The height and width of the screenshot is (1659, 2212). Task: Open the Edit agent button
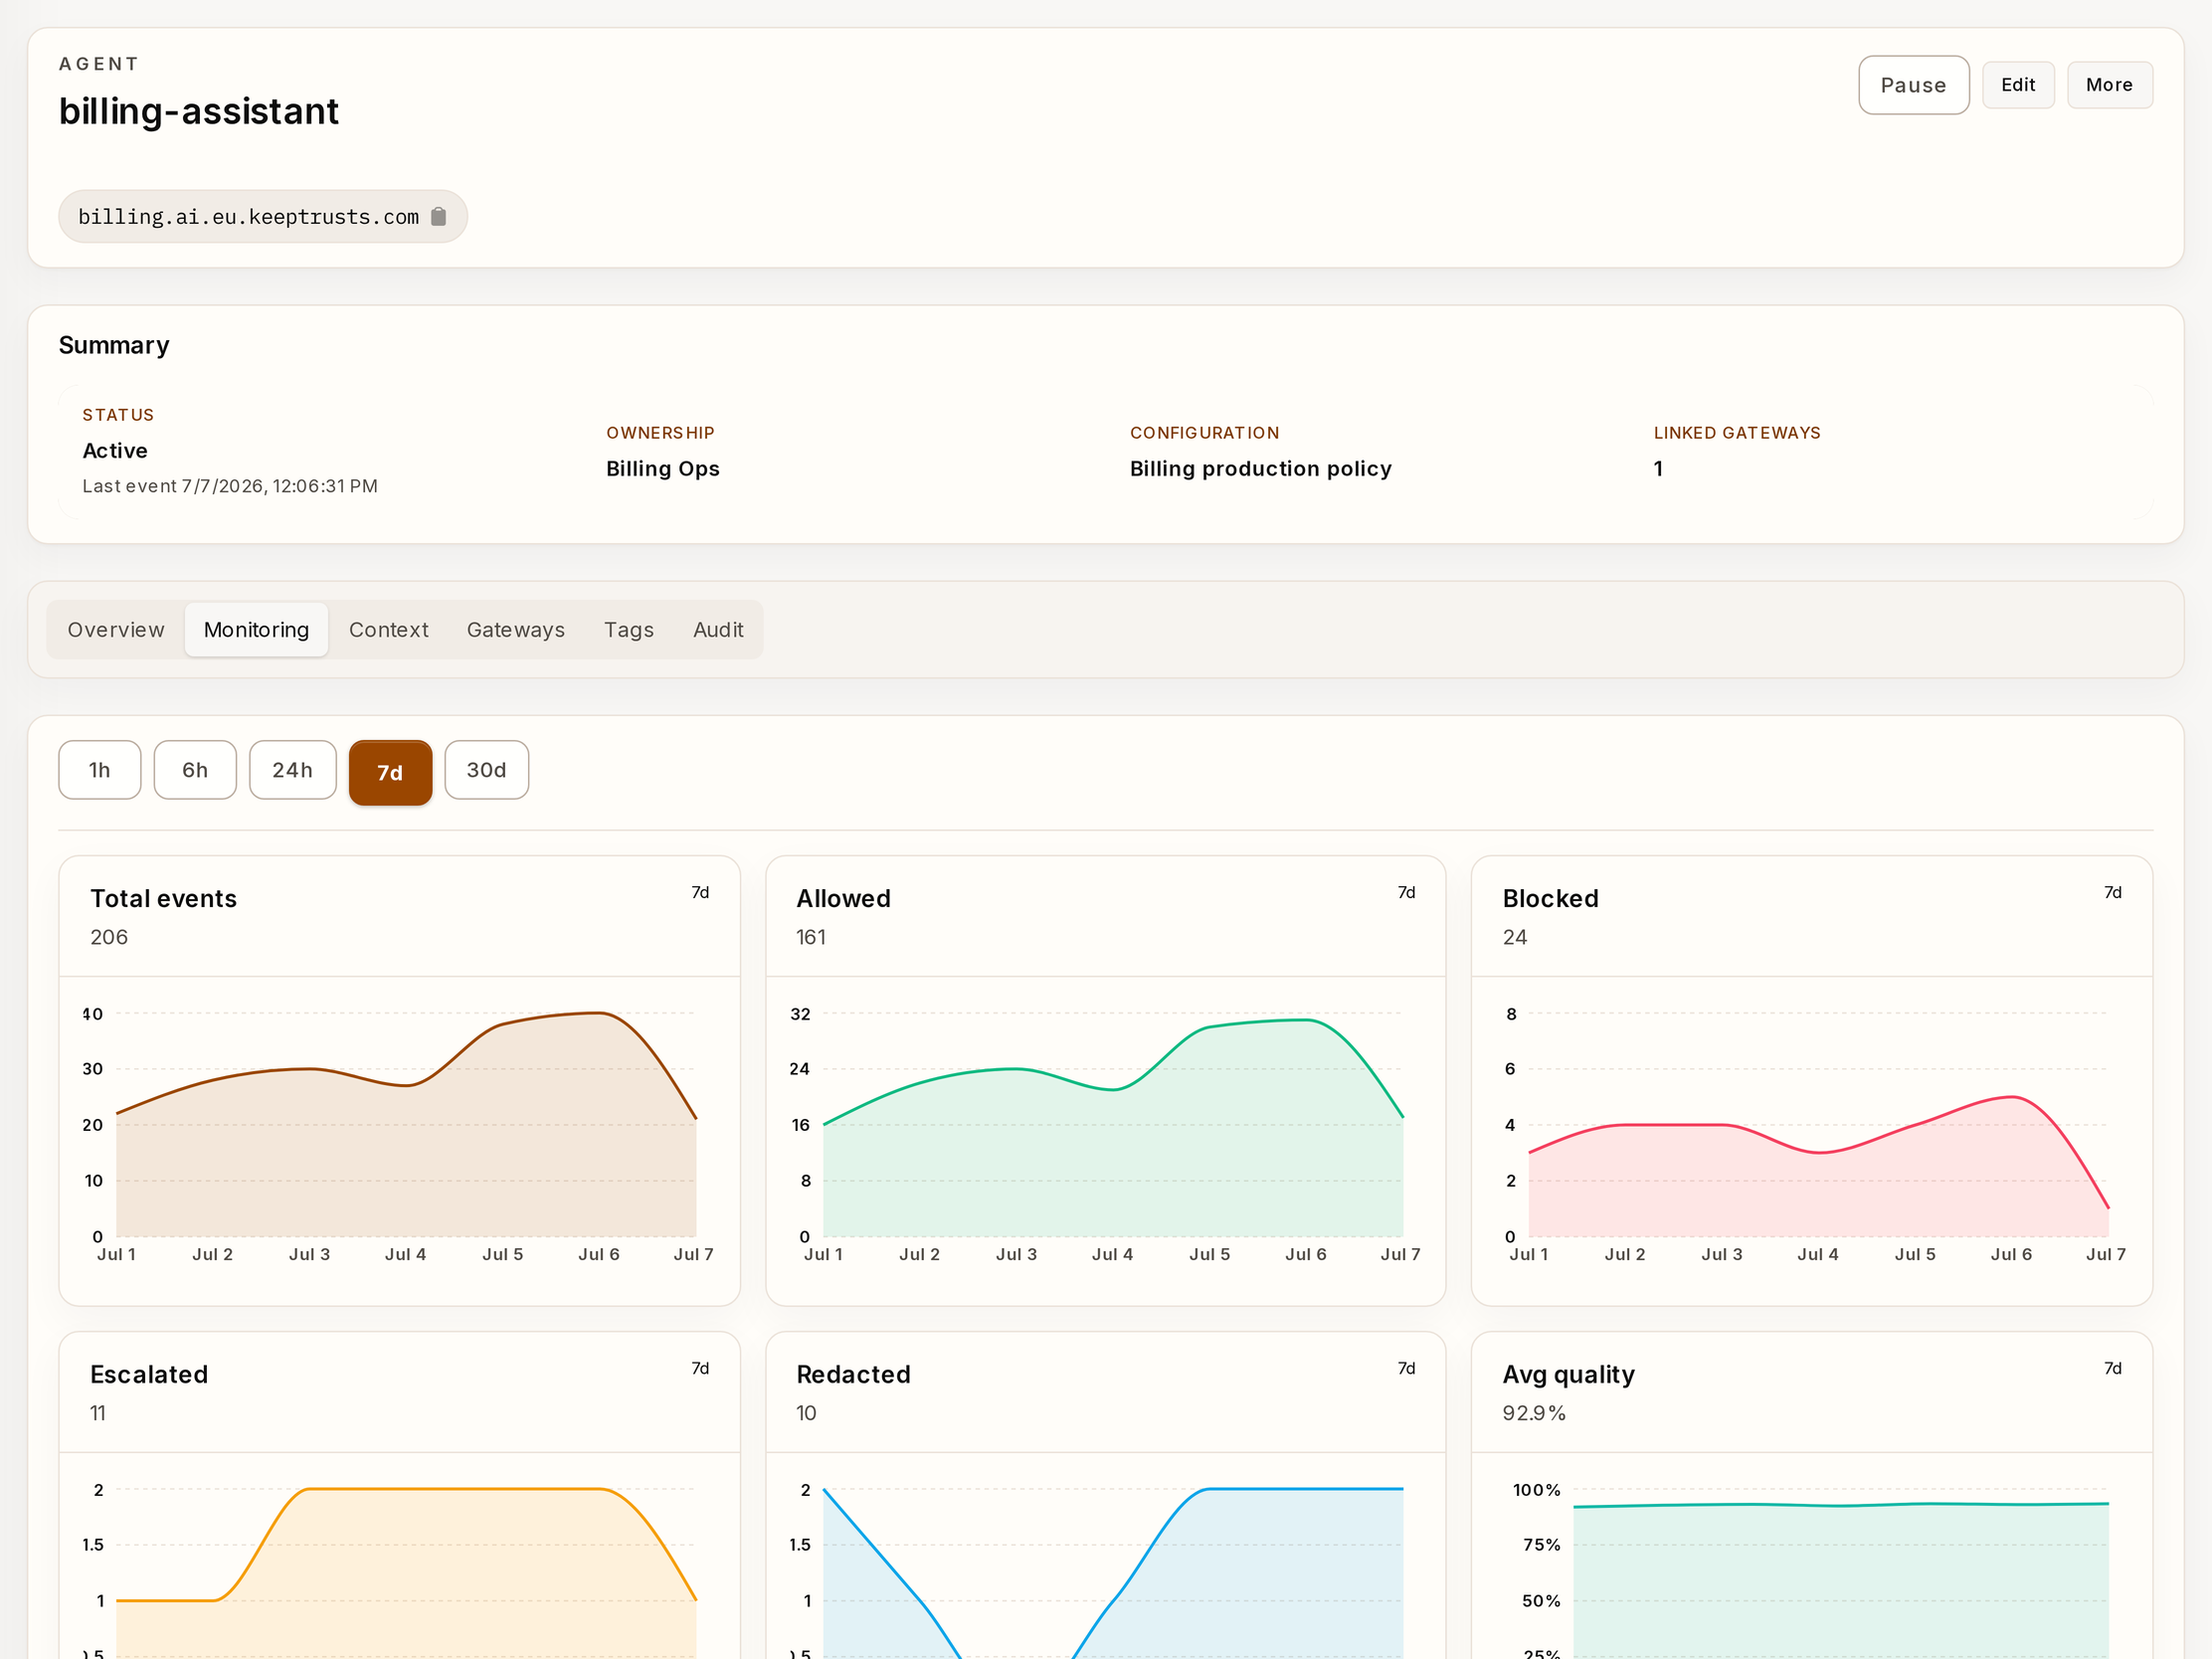(2018, 85)
